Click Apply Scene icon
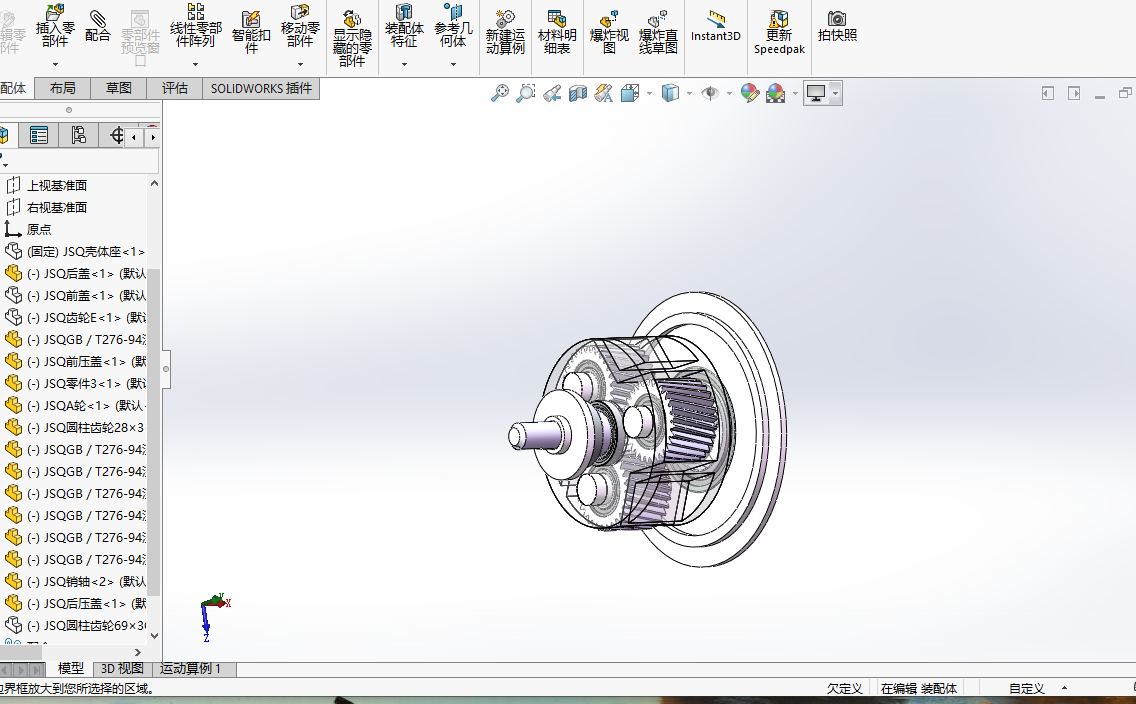The image size is (1136, 704). (x=775, y=93)
